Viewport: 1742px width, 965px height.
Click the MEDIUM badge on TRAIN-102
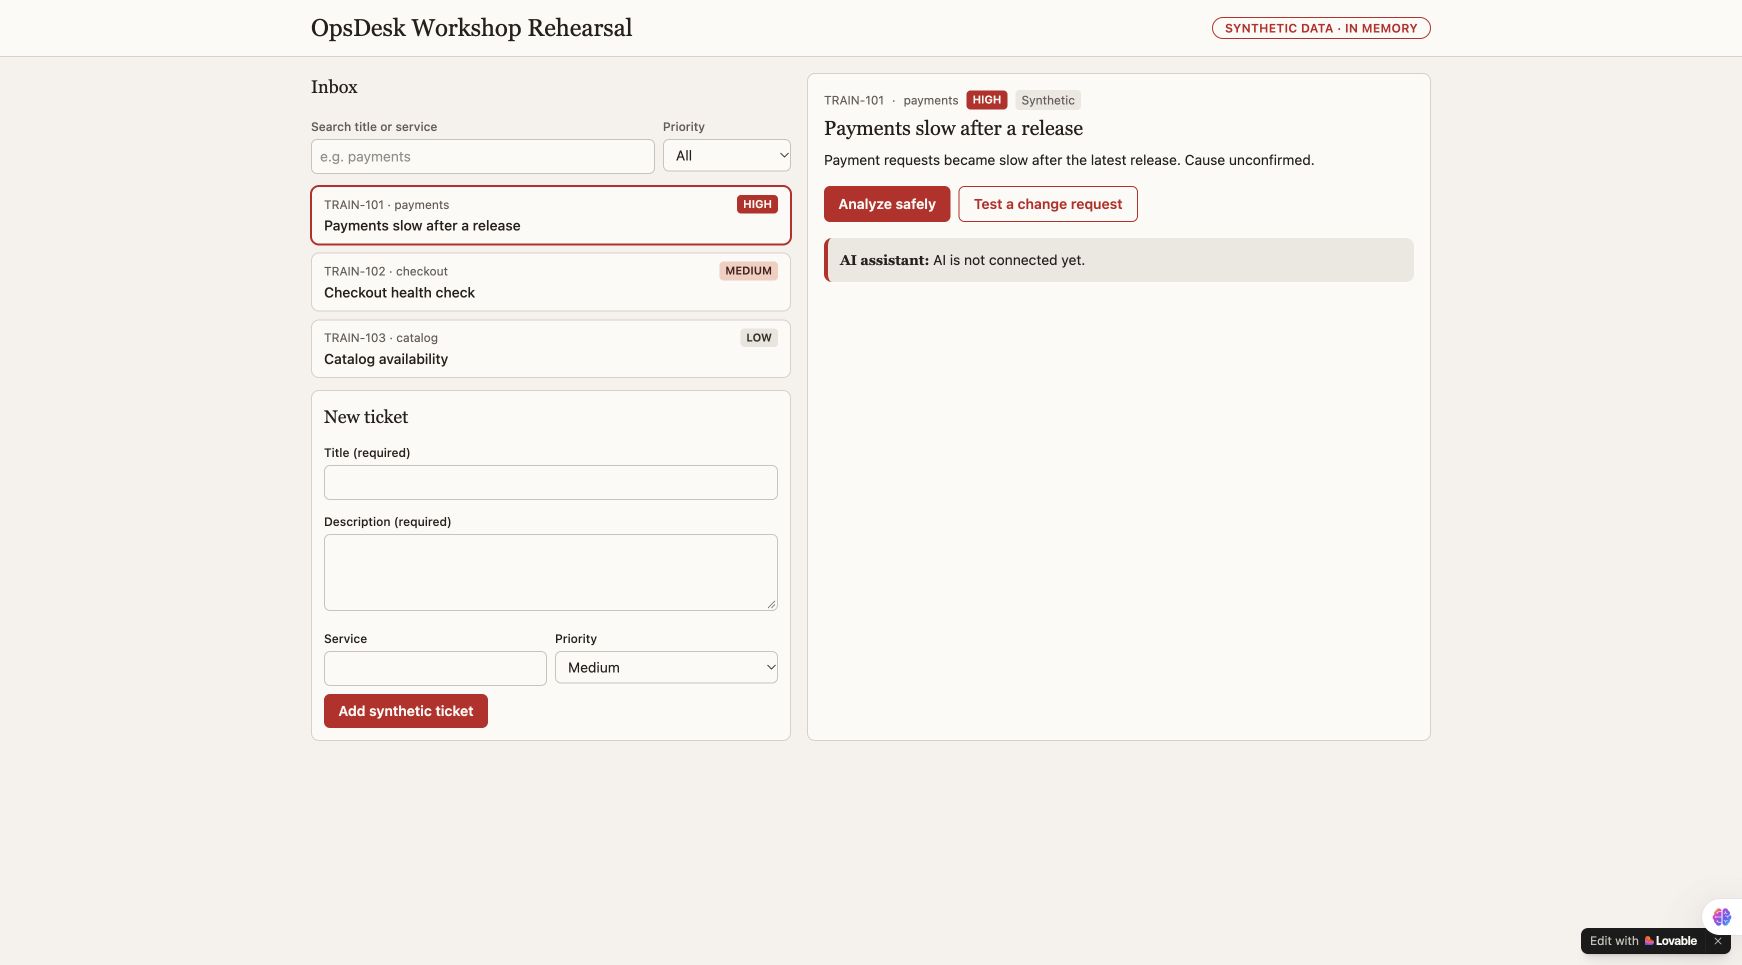(749, 271)
